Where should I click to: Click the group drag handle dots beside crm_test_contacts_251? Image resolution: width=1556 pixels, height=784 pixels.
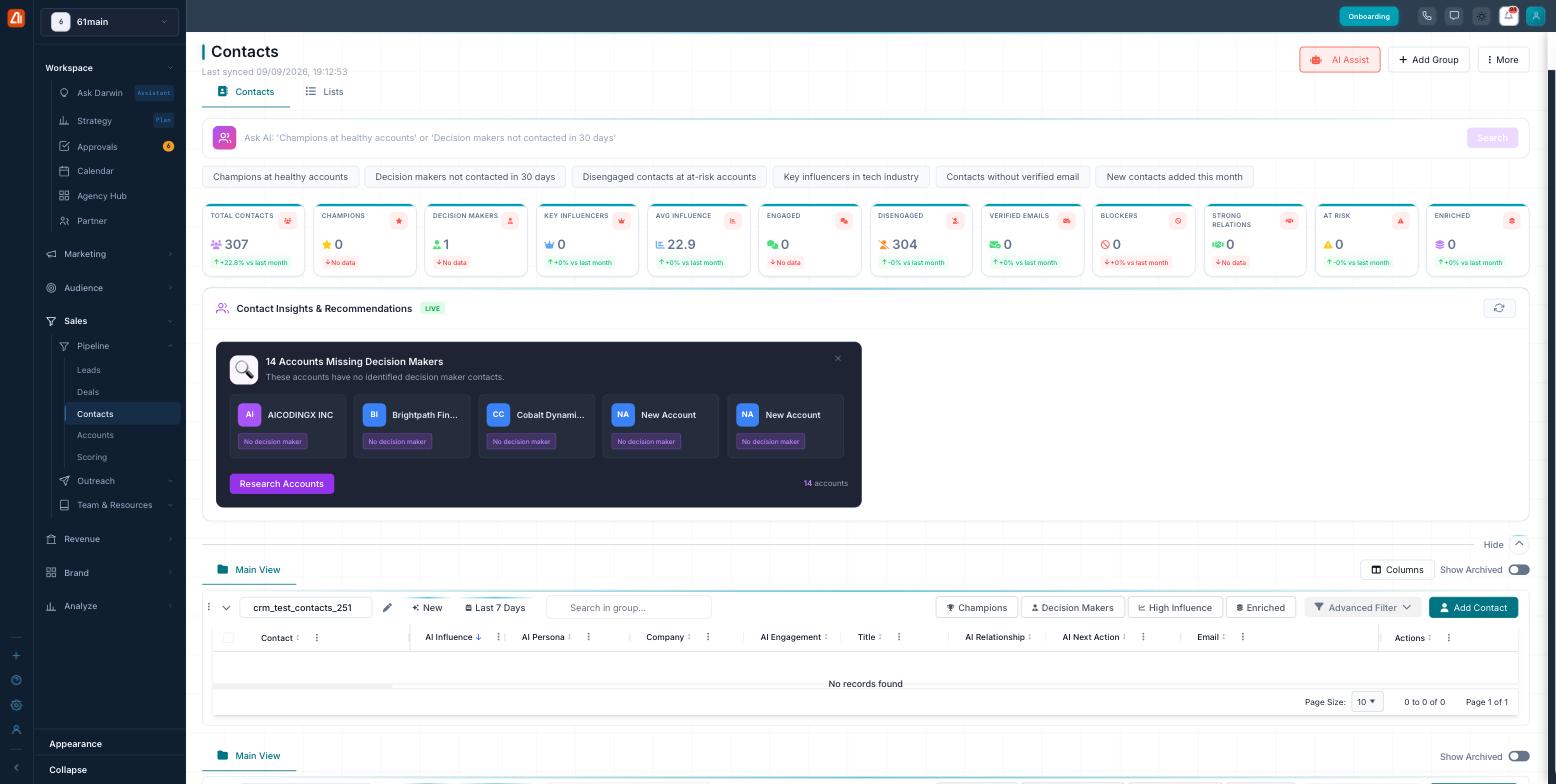click(x=209, y=607)
